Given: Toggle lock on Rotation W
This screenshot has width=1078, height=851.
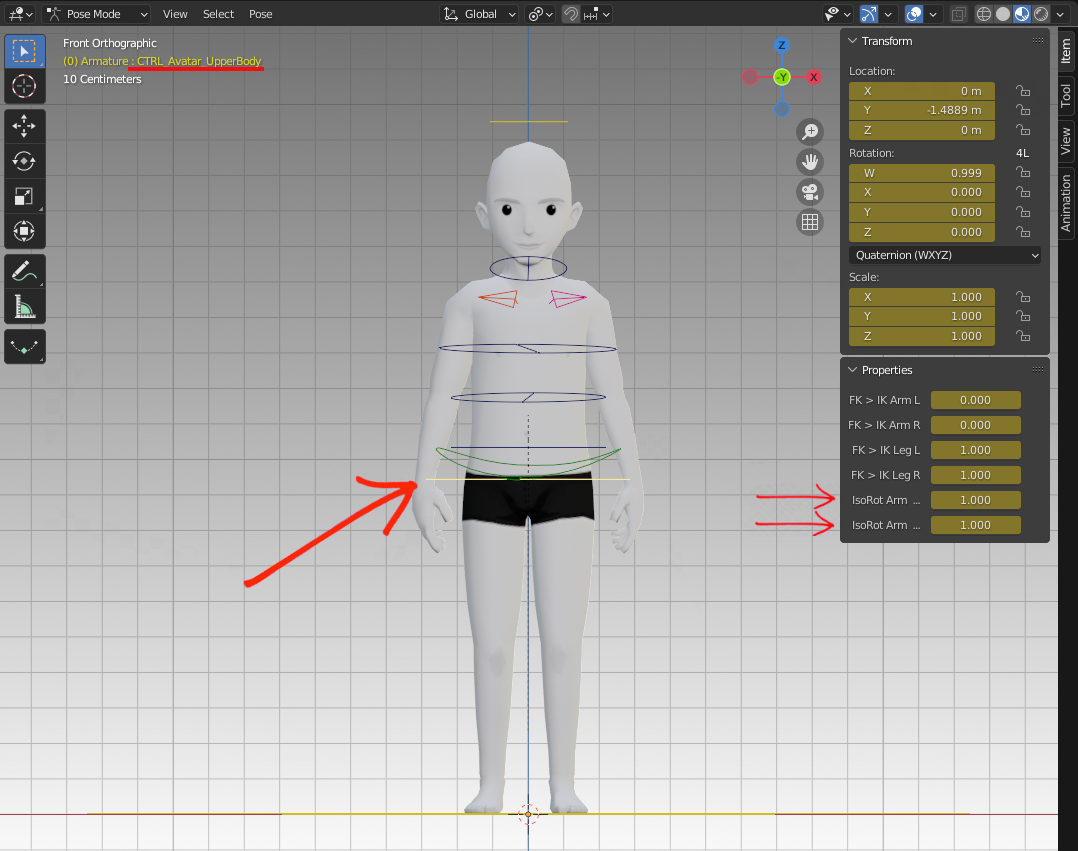Looking at the screenshot, I should pos(1023,172).
